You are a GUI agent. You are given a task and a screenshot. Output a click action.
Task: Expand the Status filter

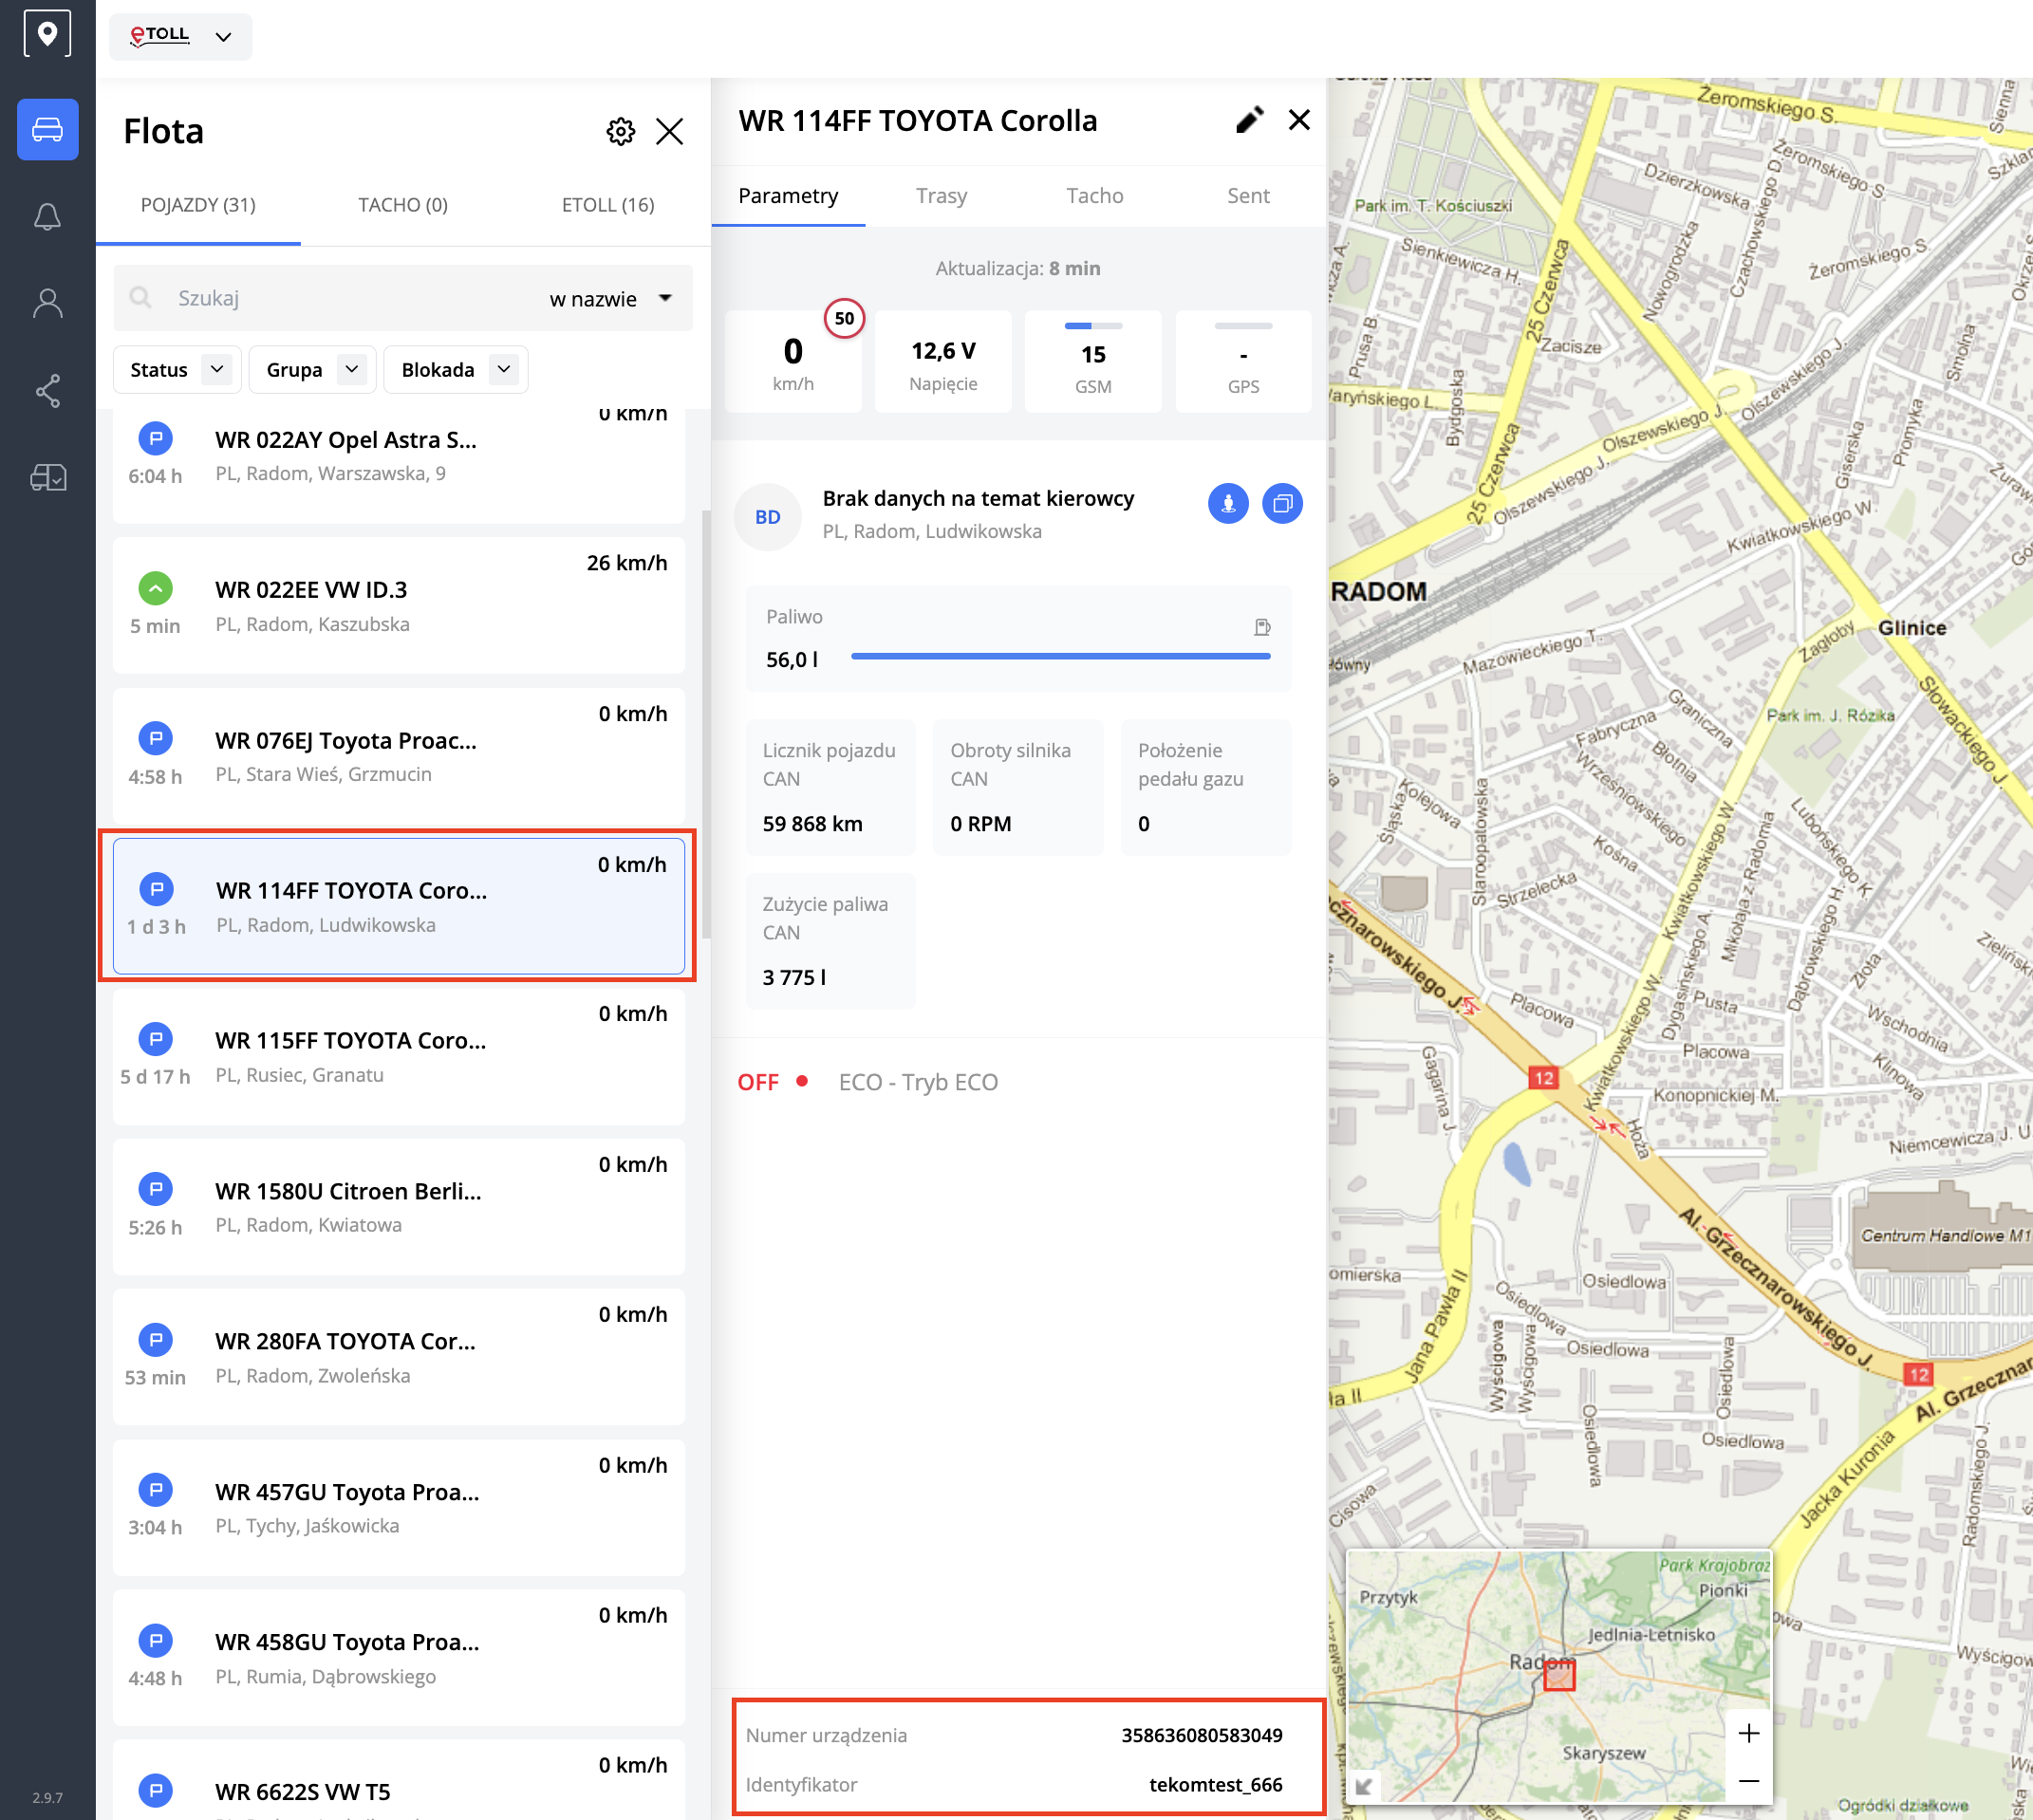[176, 370]
